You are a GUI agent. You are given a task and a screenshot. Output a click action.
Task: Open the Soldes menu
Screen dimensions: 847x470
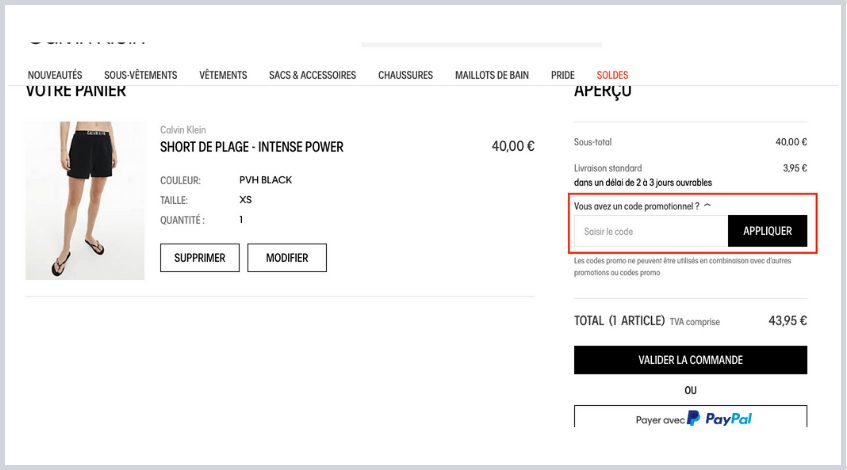pos(612,75)
